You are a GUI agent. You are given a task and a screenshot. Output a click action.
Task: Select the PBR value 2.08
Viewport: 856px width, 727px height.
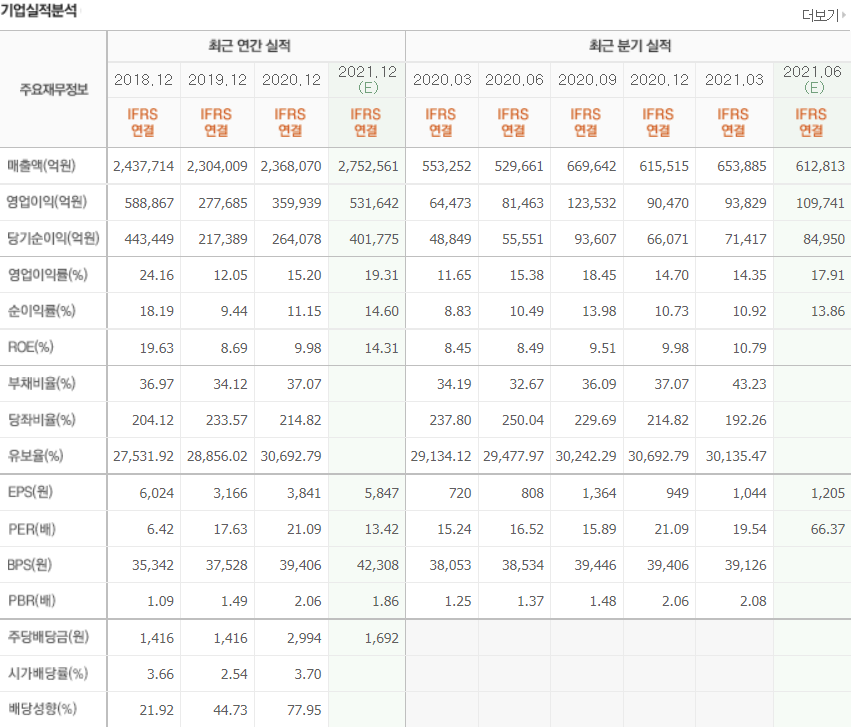(753, 601)
